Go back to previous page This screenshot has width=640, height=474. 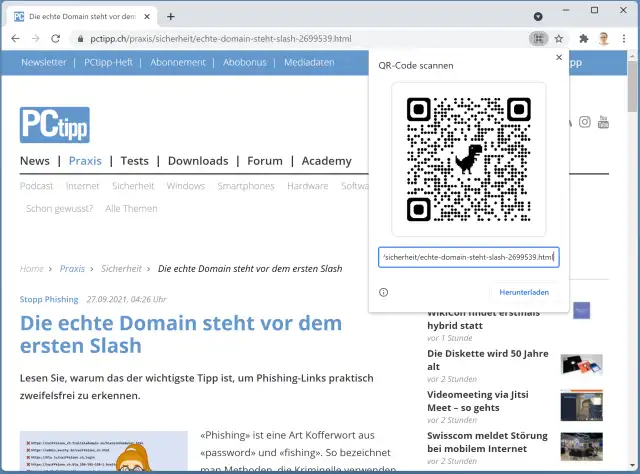(15, 38)
